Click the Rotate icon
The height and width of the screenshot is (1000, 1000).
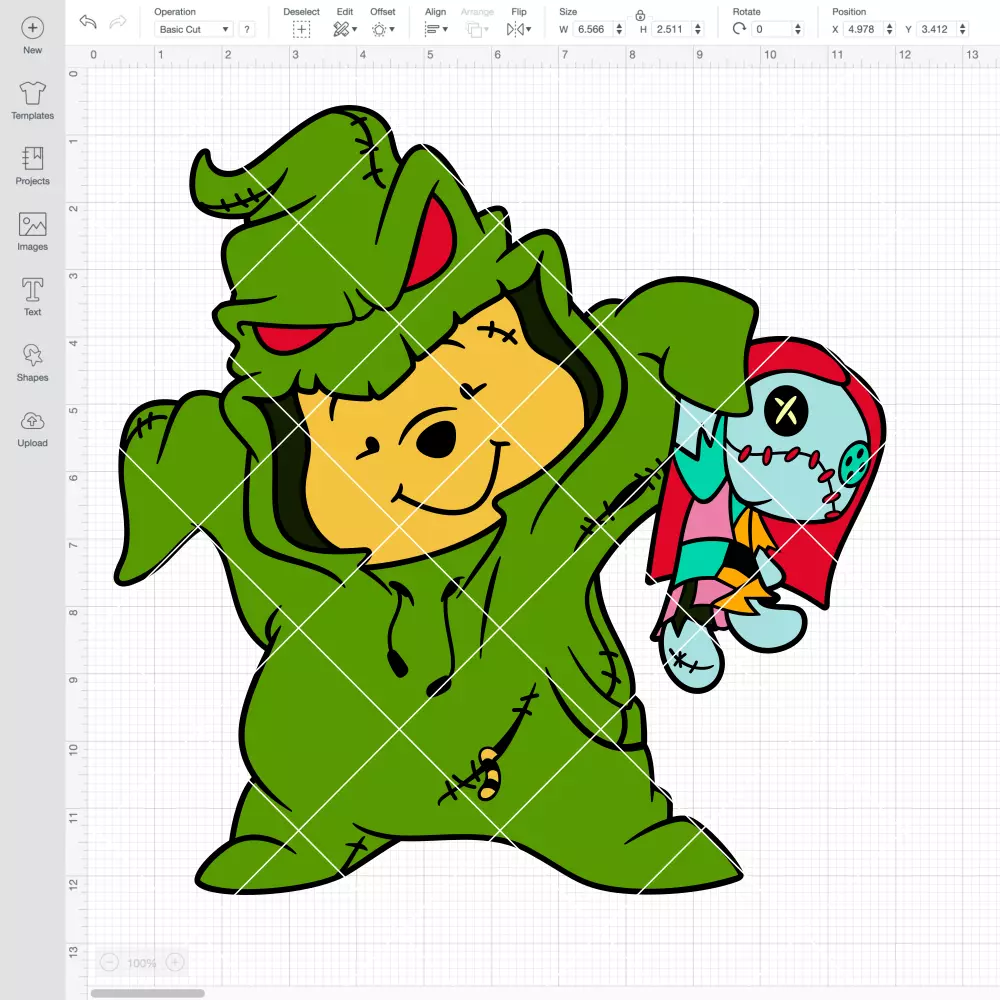click(x=739, y=29)
